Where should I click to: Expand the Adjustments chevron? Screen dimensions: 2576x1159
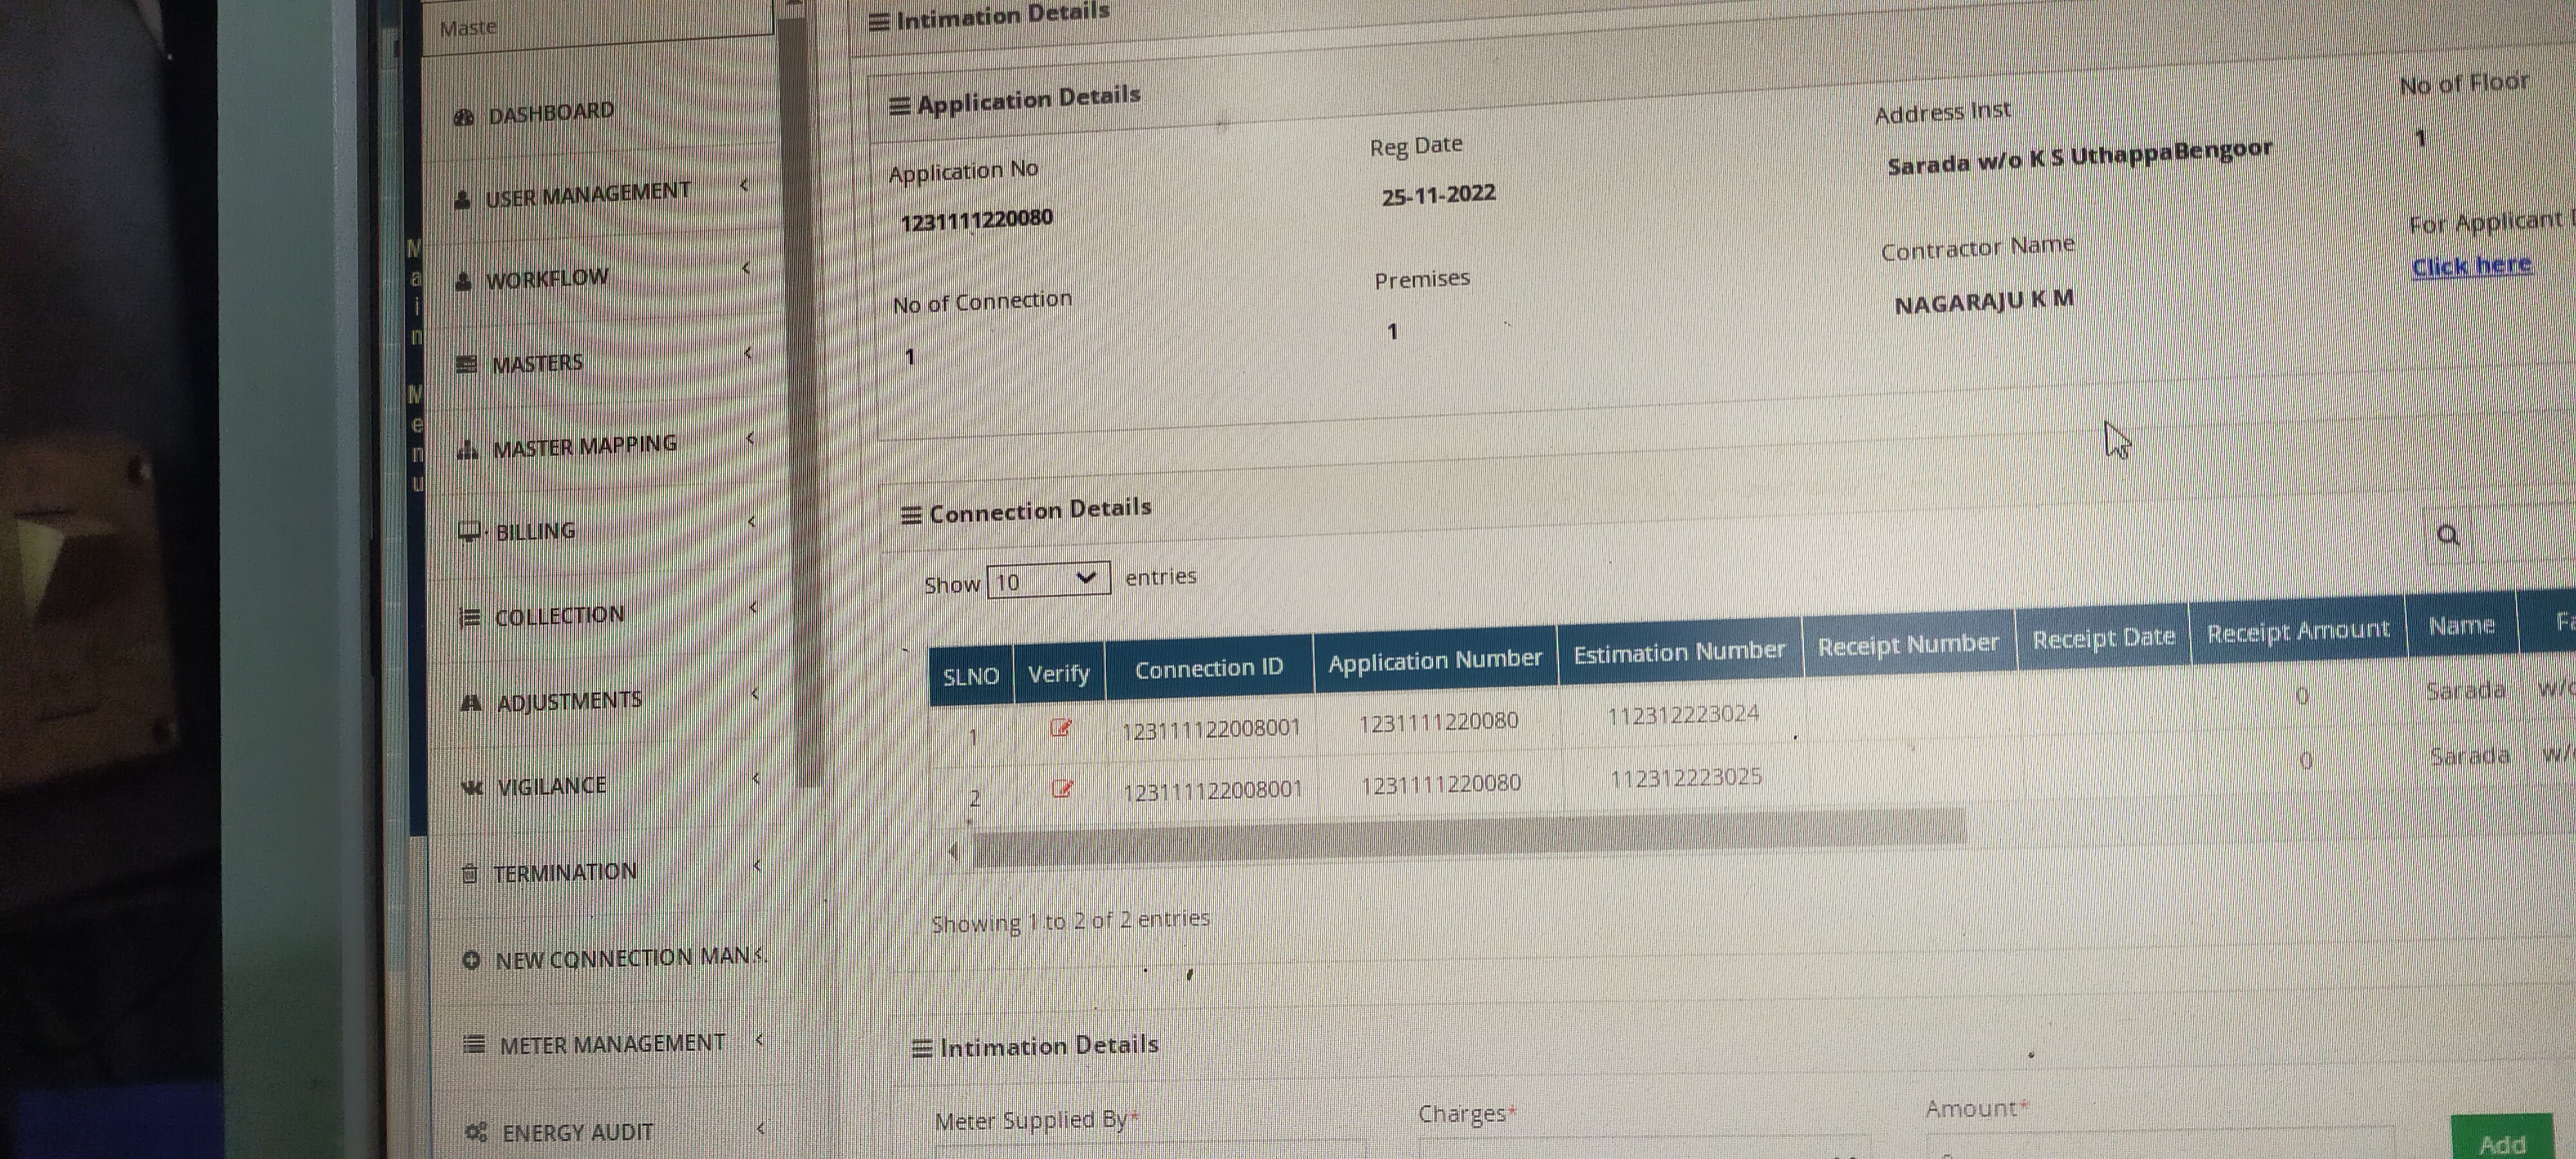[x=756, y=693]
